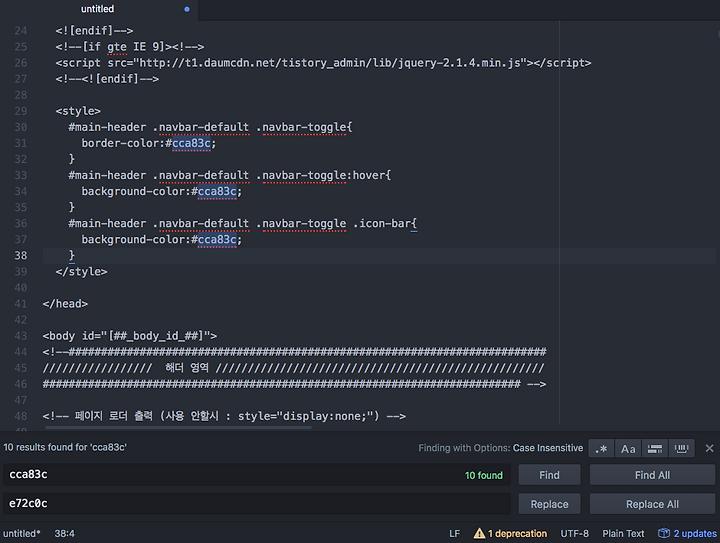
Task: Click the Replace button
Action: [549, 504]
